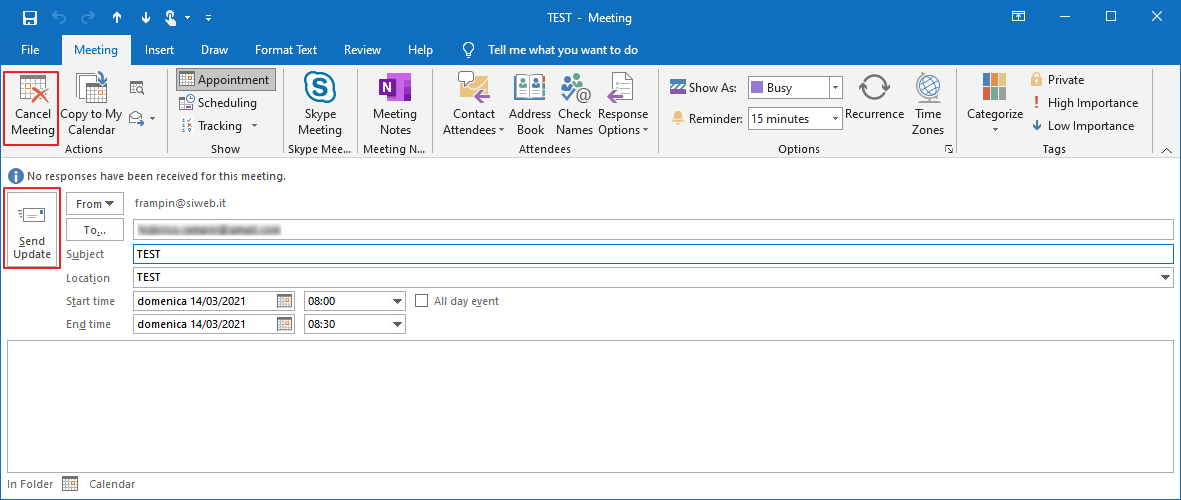This screenshot has width=1181, height=500.
Task: Click the lightbulb Tell me icon
Action: tap(468, 50)
